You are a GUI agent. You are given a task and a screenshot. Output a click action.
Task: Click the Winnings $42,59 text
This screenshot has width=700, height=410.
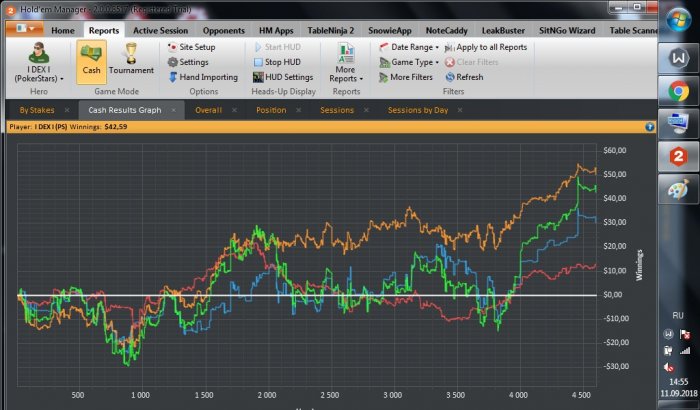99,127
